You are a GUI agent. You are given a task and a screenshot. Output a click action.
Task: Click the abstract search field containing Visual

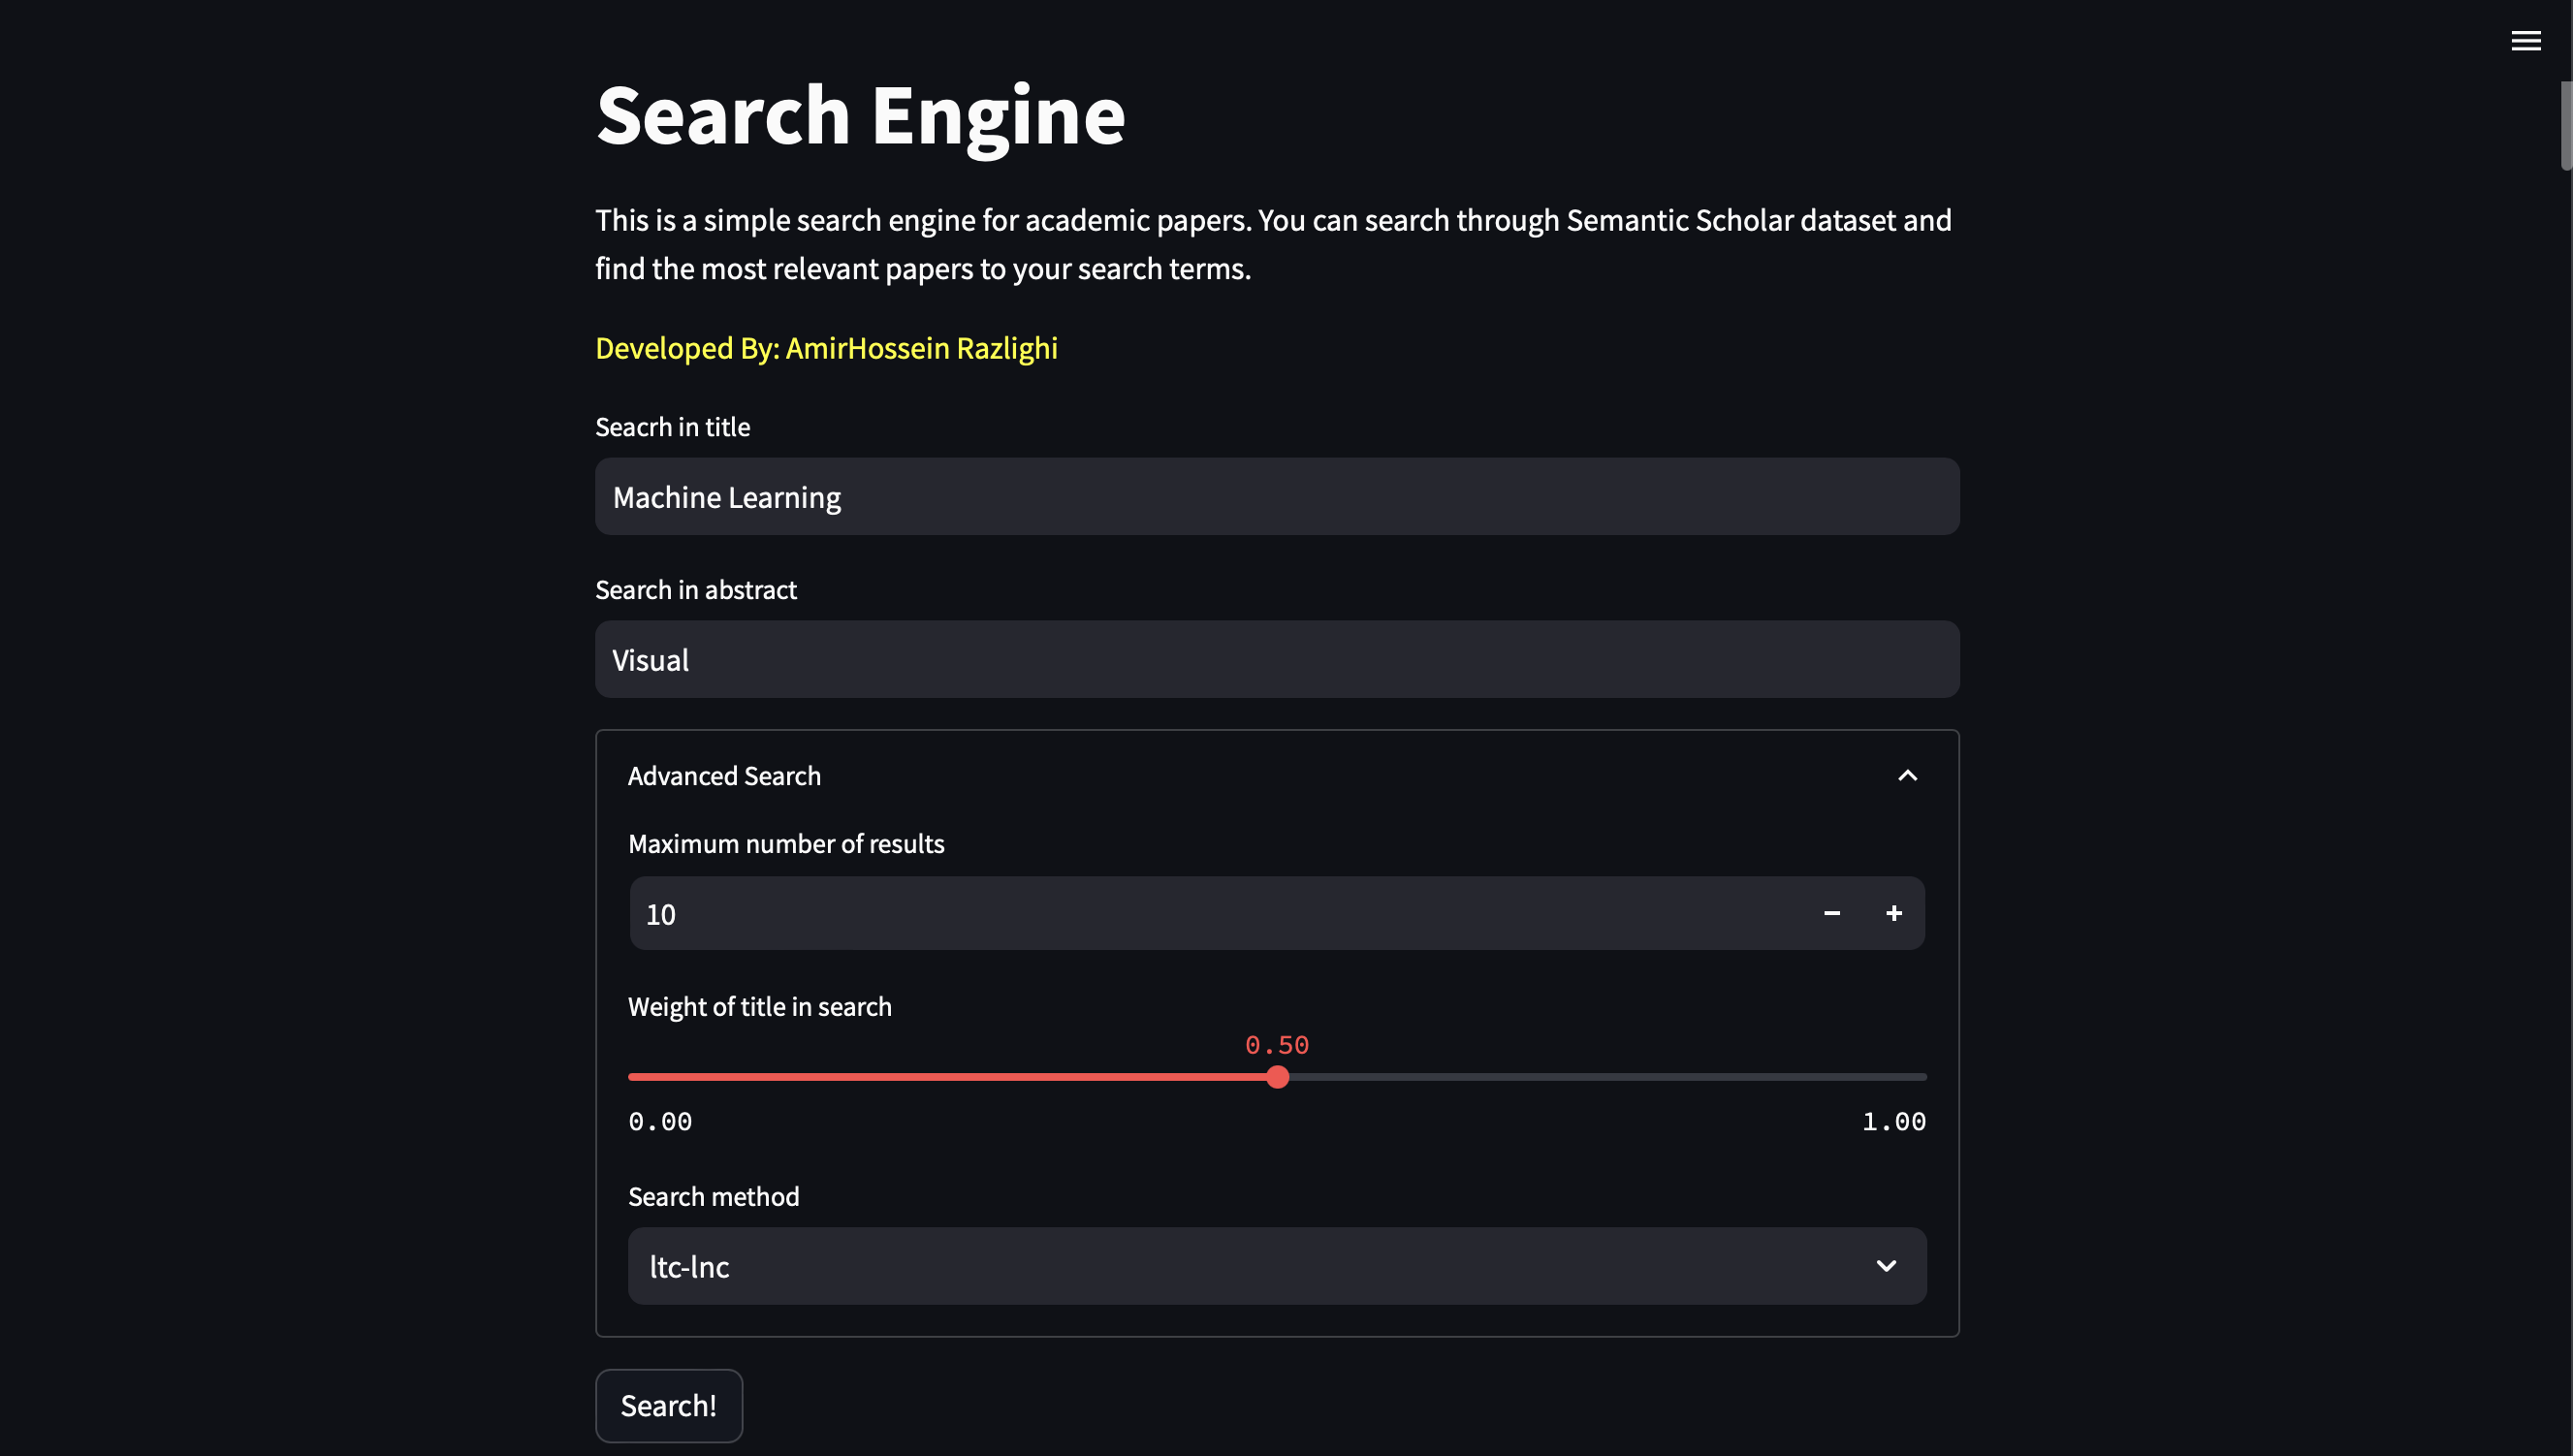coord(1276,659)
